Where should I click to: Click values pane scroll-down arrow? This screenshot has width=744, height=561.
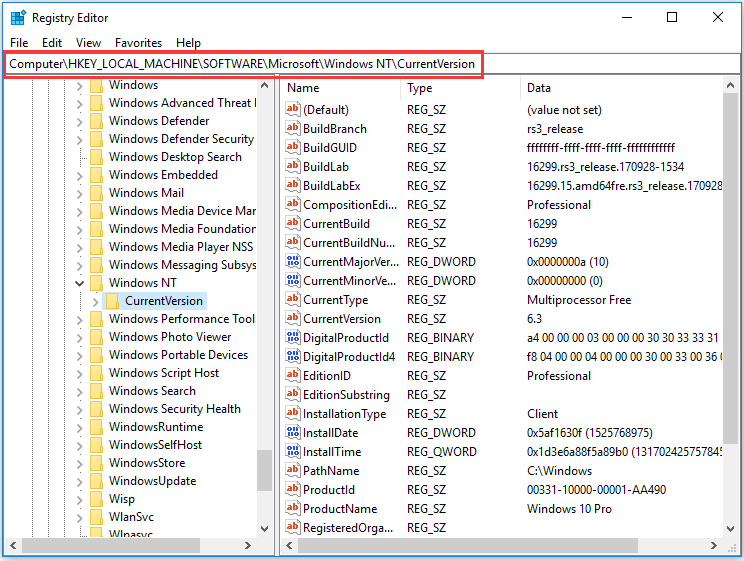731,528
